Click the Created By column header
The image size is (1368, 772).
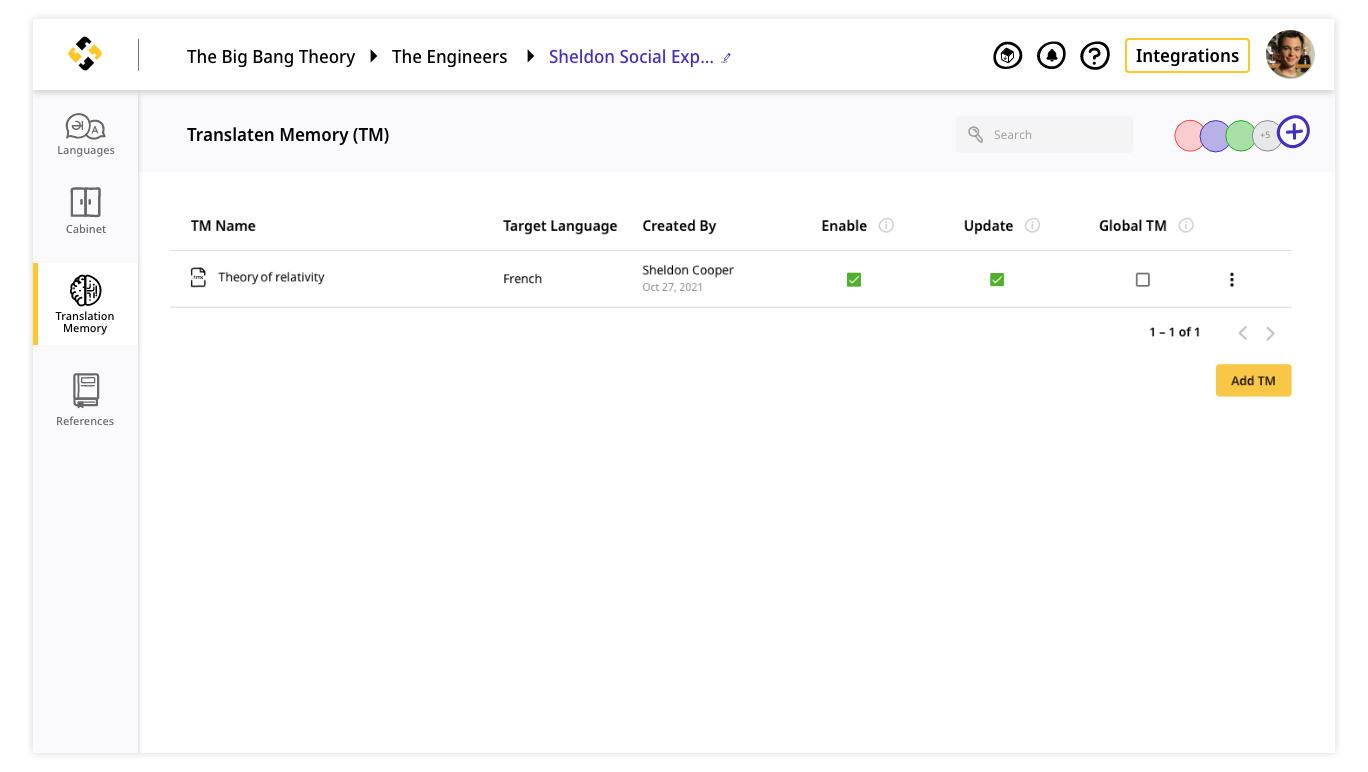[679, 226]
